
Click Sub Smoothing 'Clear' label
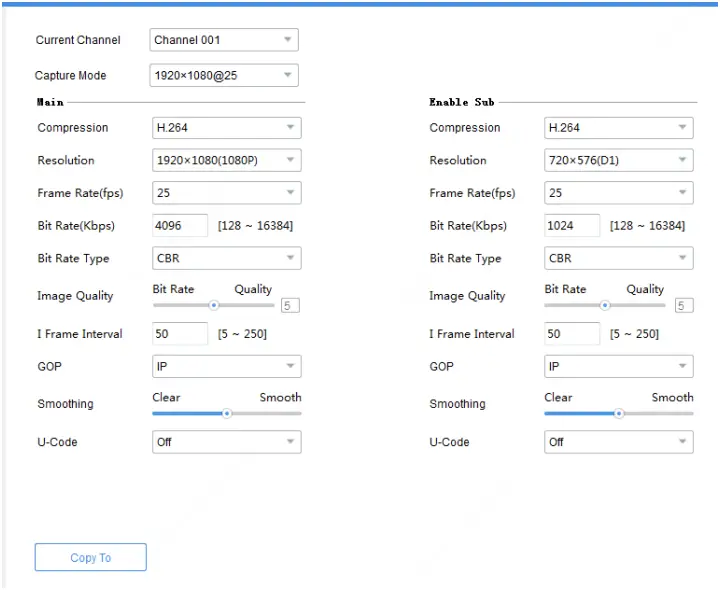[558, 397]
